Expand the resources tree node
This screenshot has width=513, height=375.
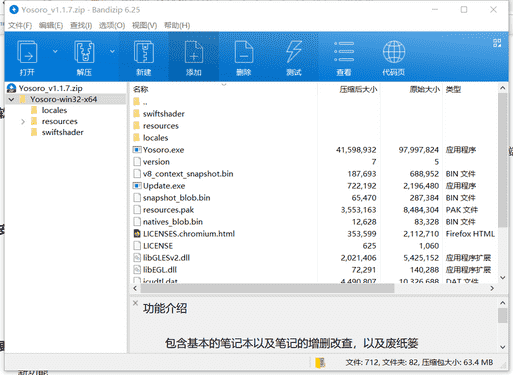point(23,122)
